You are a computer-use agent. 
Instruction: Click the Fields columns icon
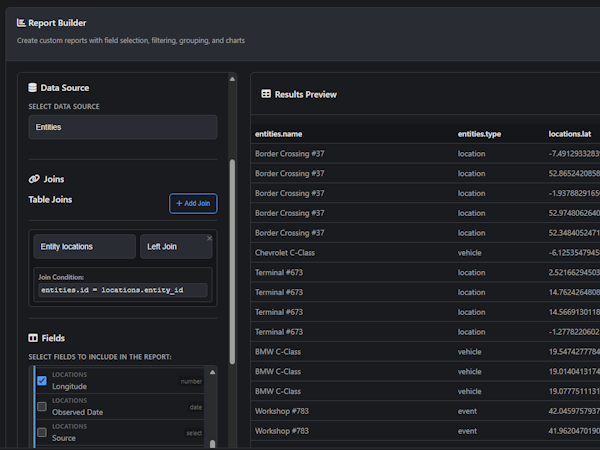pos(33,338)
